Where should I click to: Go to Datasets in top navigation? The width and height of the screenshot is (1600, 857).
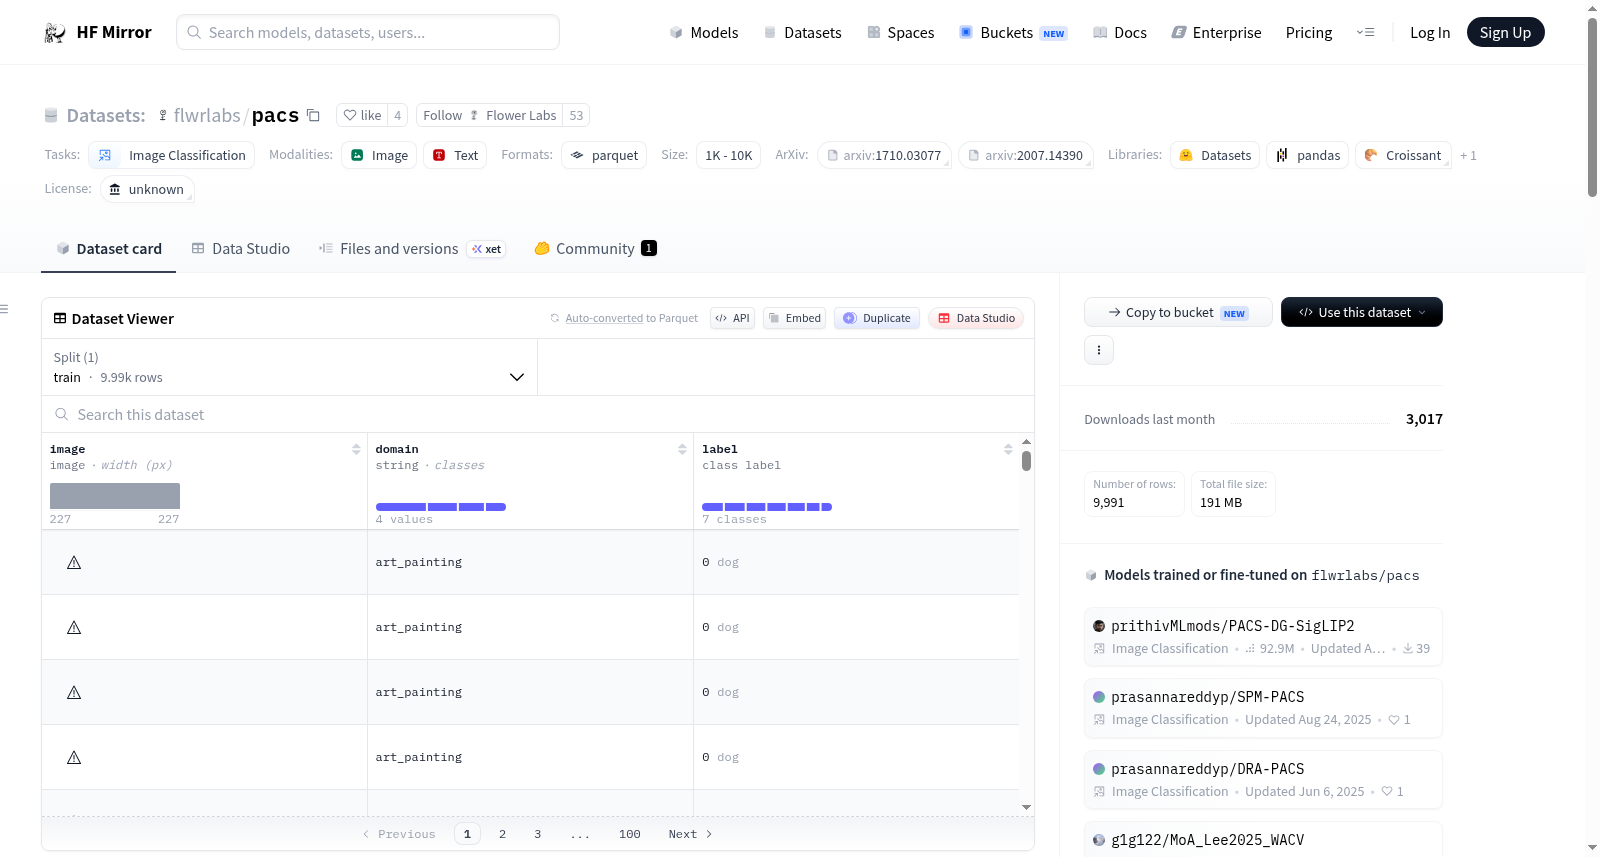coord(803,32)
